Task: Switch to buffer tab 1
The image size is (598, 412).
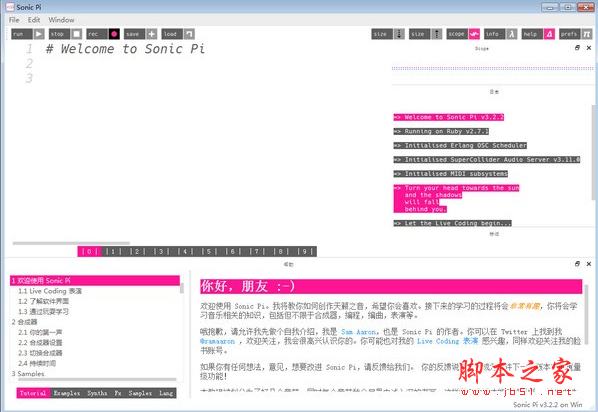Action: click(113, 251)
